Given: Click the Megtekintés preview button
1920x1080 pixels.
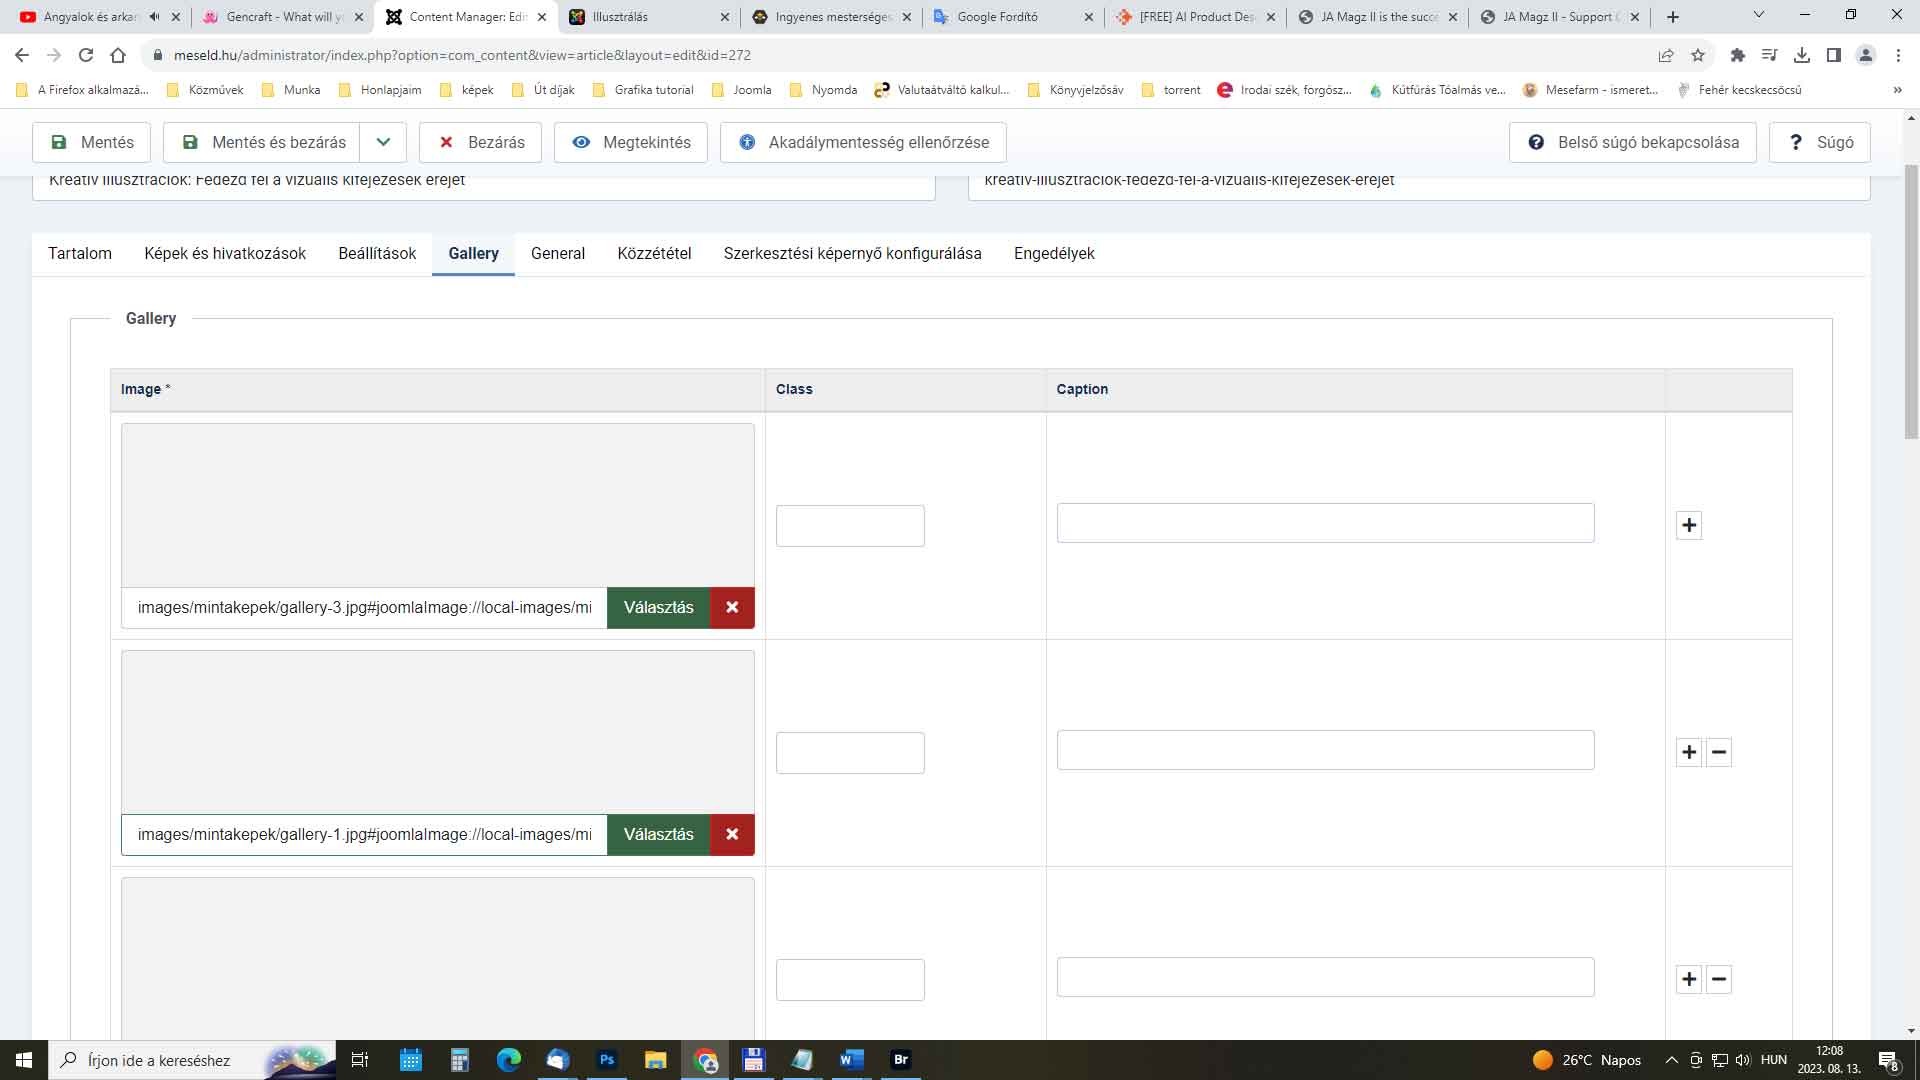Looking at the screenshot, I should pyautogui.click(x=630, y=142).
